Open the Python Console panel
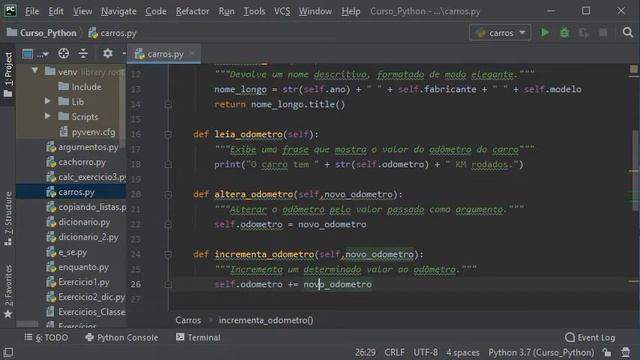Image resolution: width=640 pixels, height=360 pixels. click(122, 338)
